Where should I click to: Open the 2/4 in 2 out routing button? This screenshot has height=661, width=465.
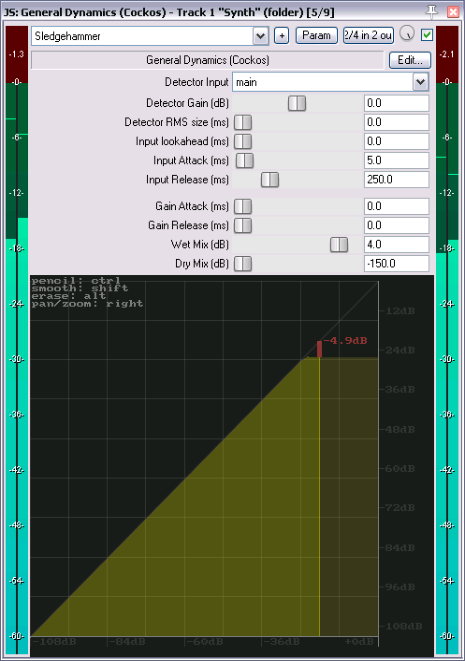click(x=368, y=35)
